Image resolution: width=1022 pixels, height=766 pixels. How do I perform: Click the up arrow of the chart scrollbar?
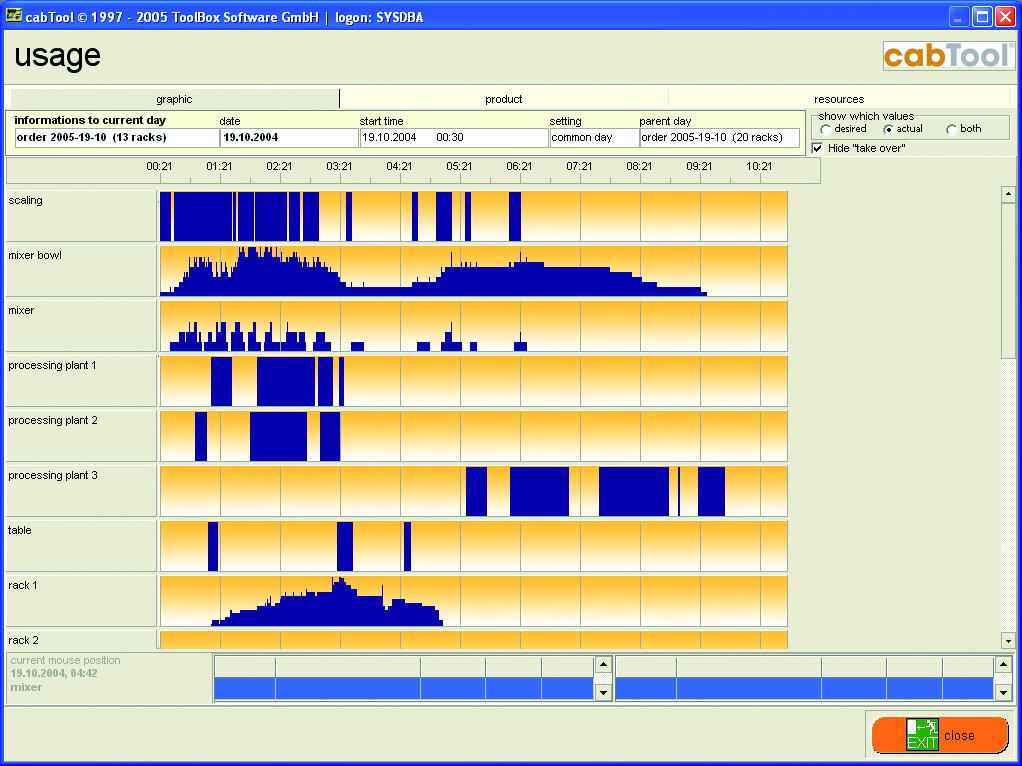click(x=1008, y=194)
